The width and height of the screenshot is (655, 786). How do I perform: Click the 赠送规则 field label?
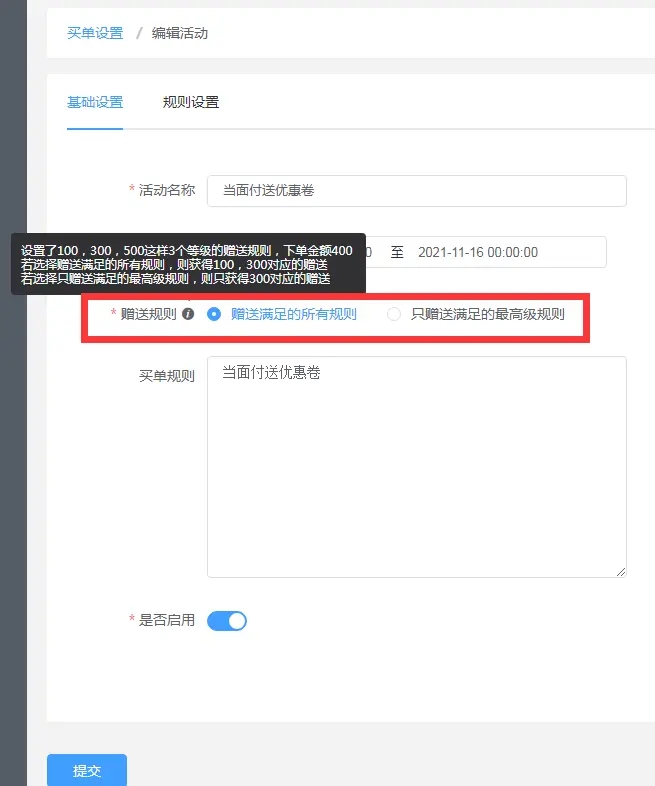[148, 314]
